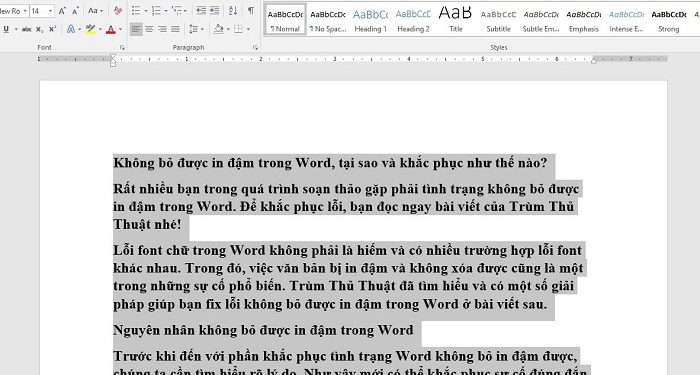Apply the Title style
This screenshot has height=375, width=700.
(x=455, y=20)
